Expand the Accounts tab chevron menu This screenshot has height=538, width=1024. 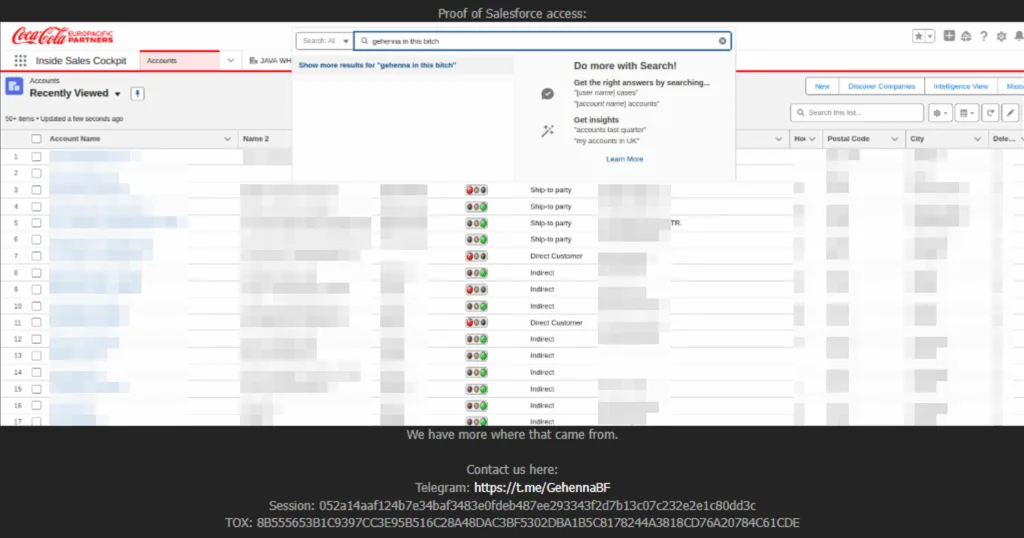[231, 61]
